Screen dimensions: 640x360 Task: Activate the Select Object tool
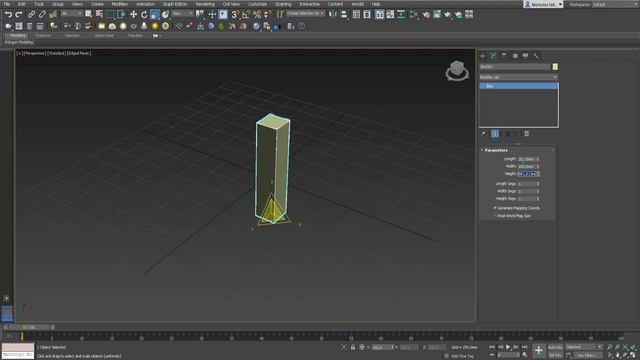(89, 14)
